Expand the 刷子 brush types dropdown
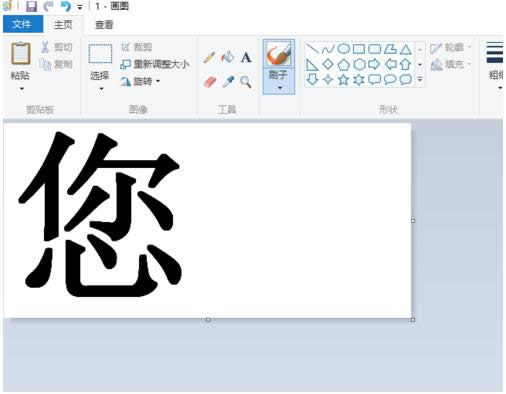 pyautogui.click(x=280, y=88)
